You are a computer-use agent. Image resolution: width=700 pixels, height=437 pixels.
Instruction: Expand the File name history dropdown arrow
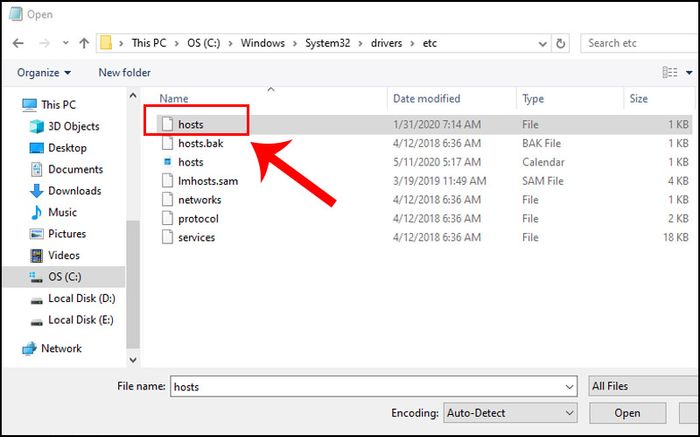(x=568, y=386)
